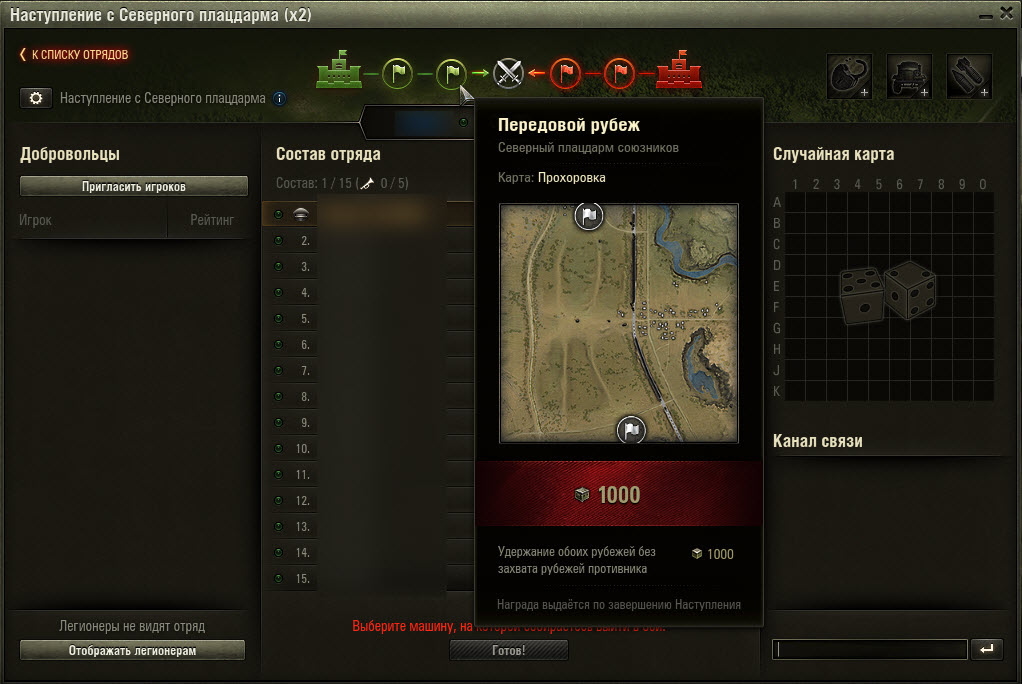Click the green allied fortress icon

(339, 70)
